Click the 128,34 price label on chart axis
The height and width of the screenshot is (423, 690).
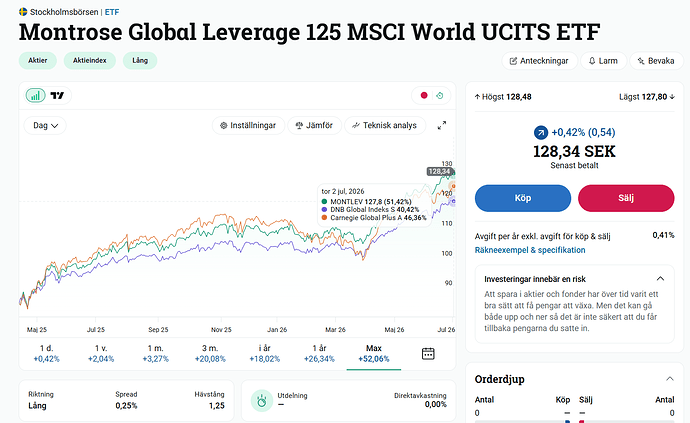(x=439, y=172)
